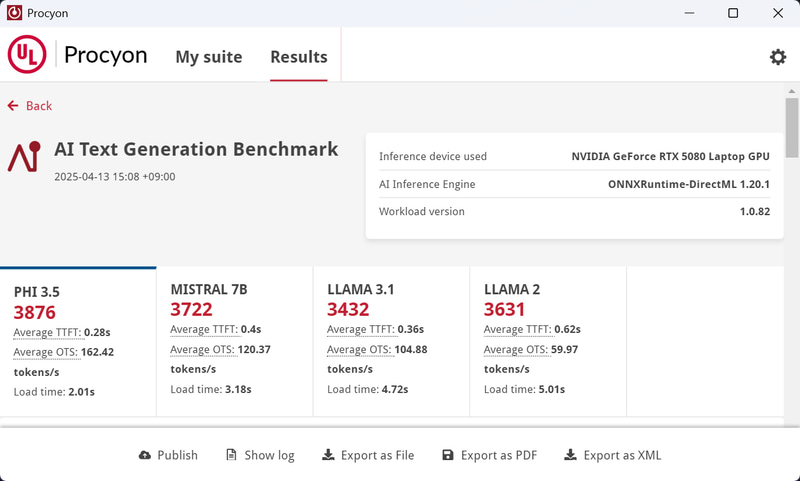
Task: Select the MISTRAL 7B result card
Action: pyautogui.click(x=235, y=341)
